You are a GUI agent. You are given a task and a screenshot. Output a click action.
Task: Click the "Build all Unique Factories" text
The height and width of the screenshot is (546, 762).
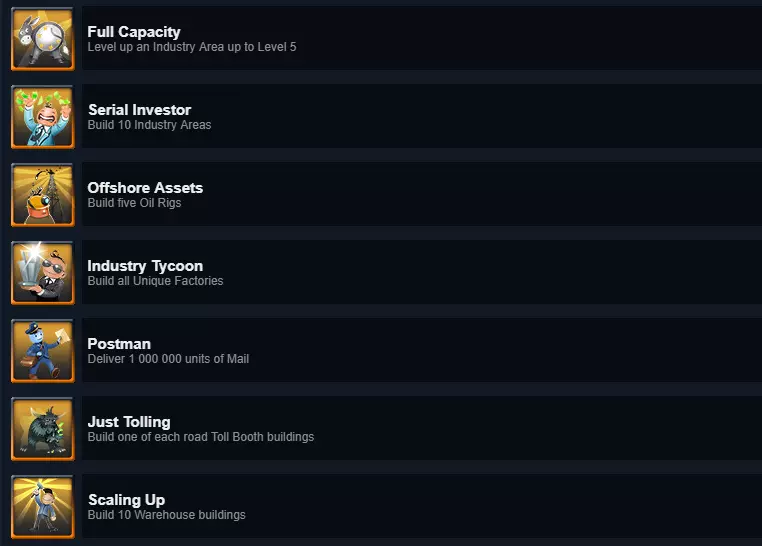click(x=155, y=281)
